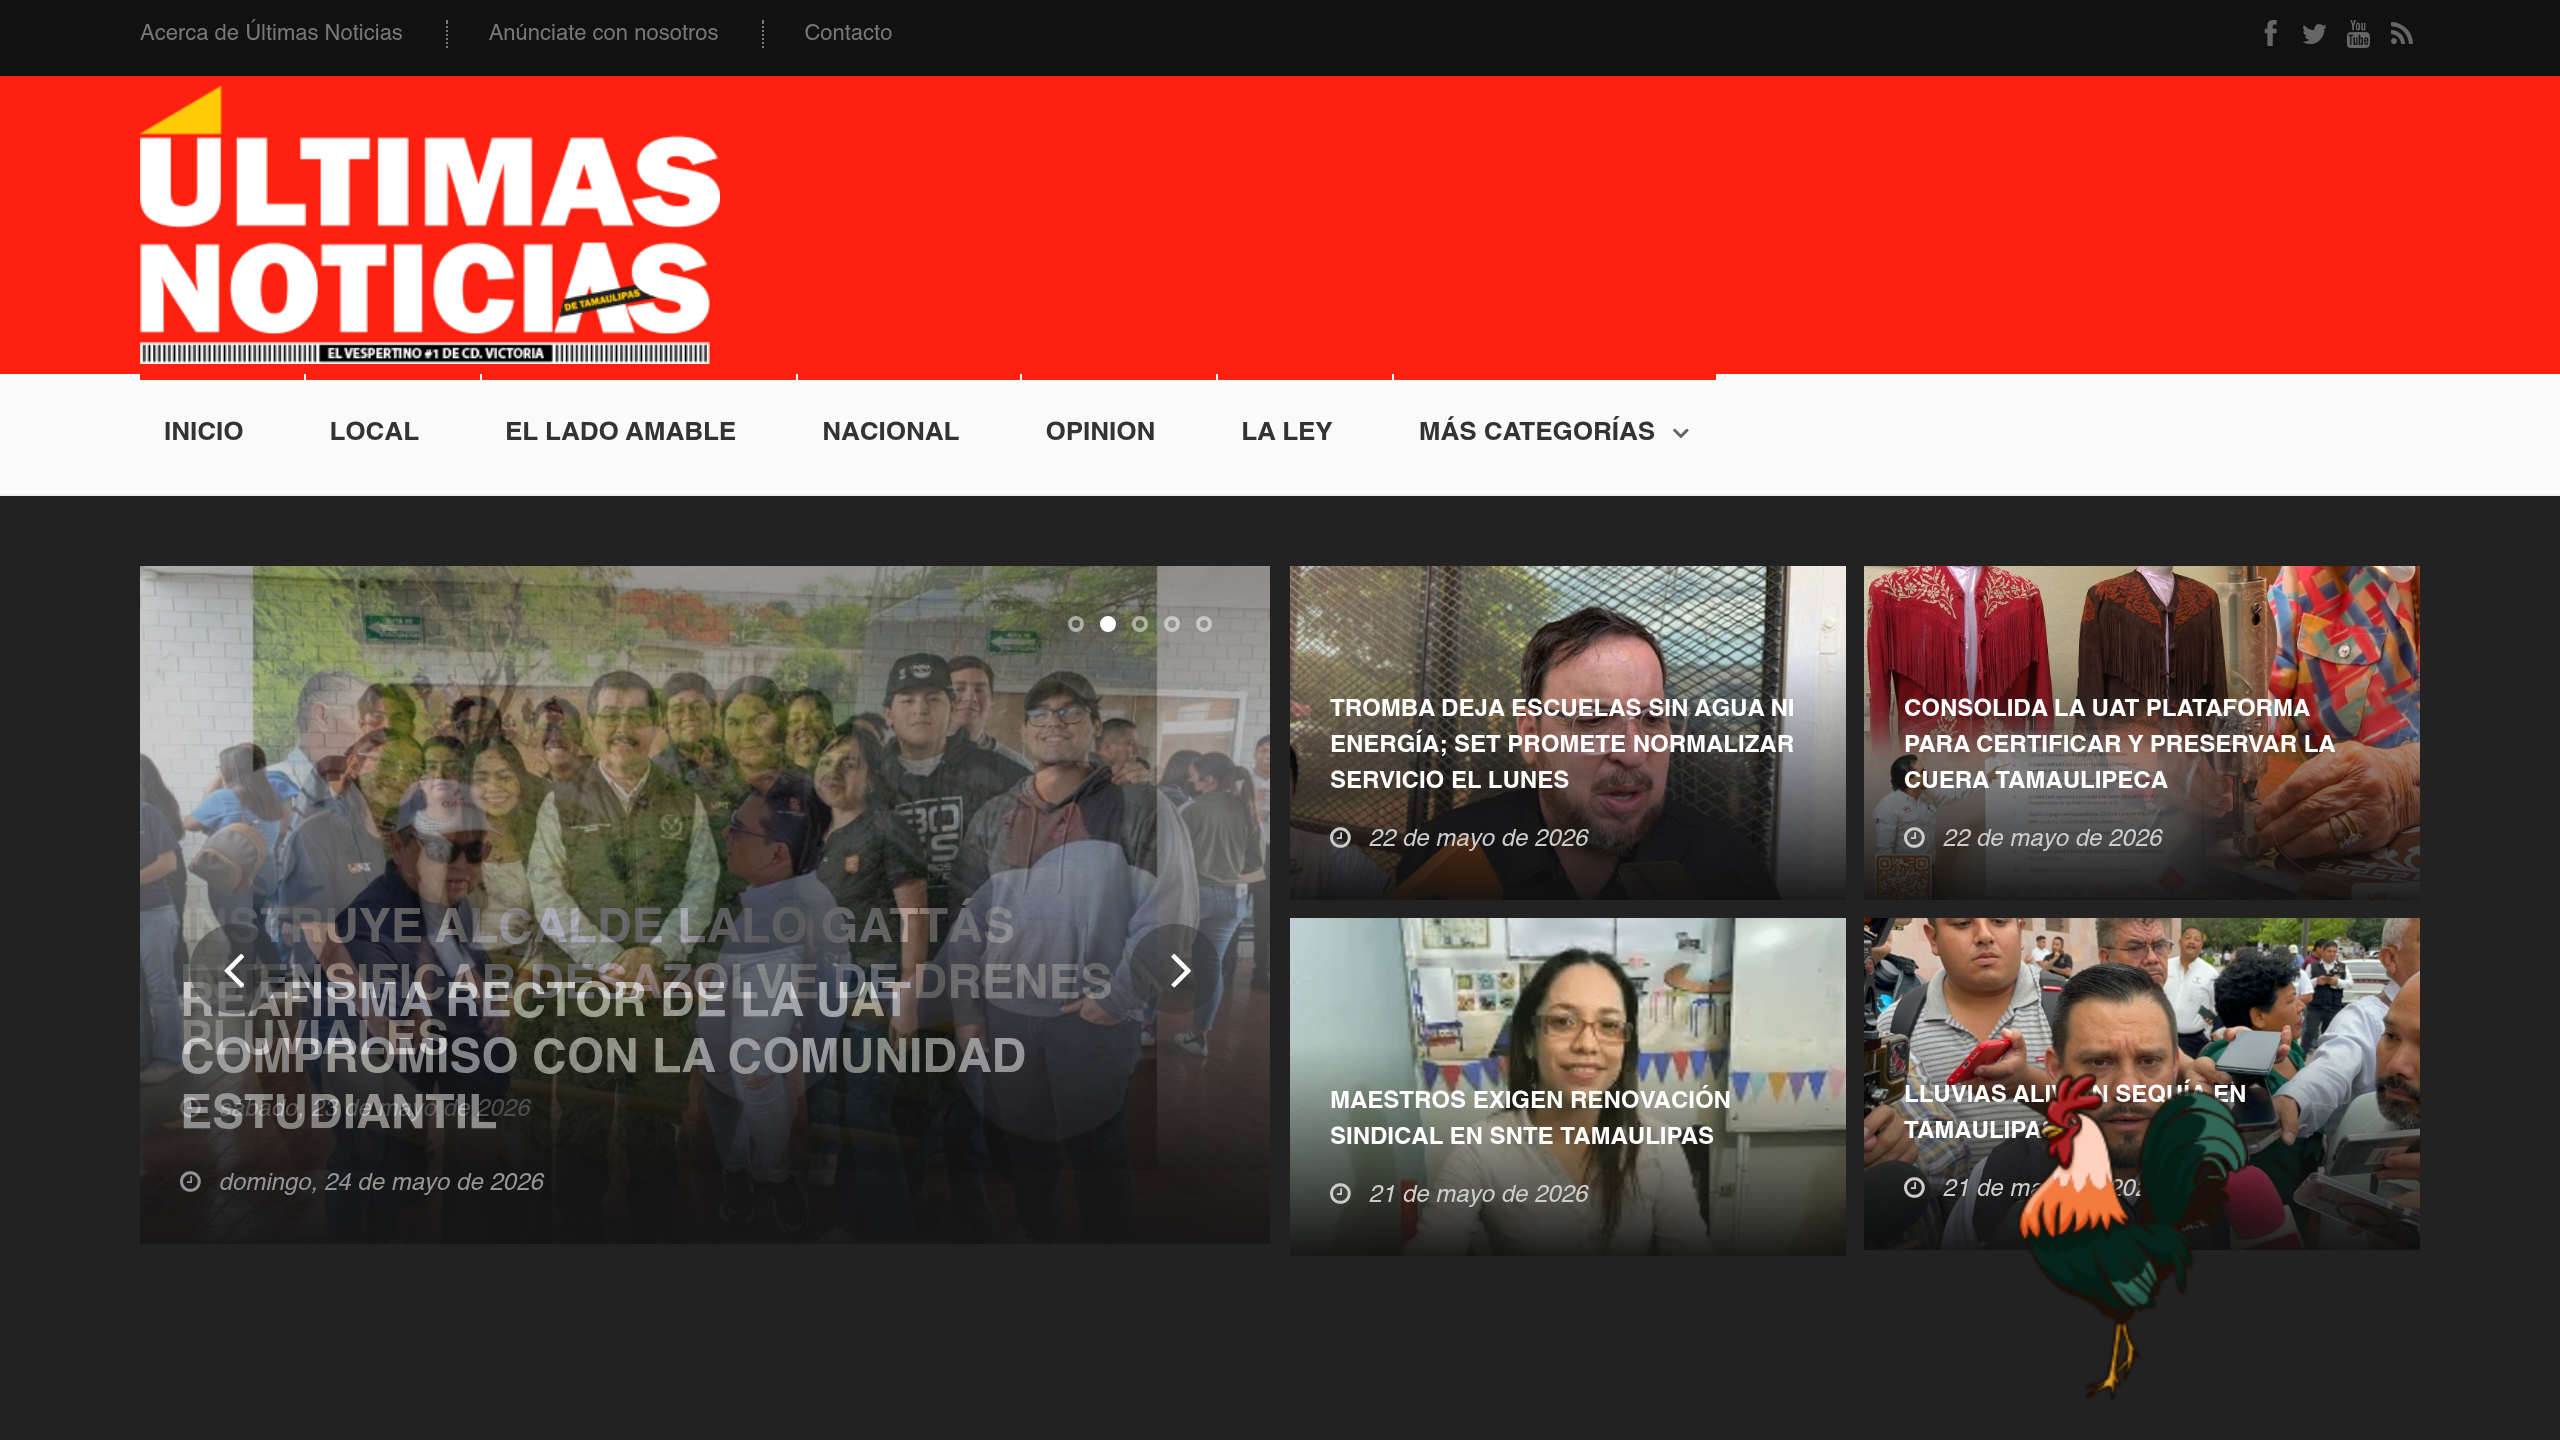Open the Twitter profile icon
The width and height of the screenshot is (2560, 1440).
[2314, 34]
